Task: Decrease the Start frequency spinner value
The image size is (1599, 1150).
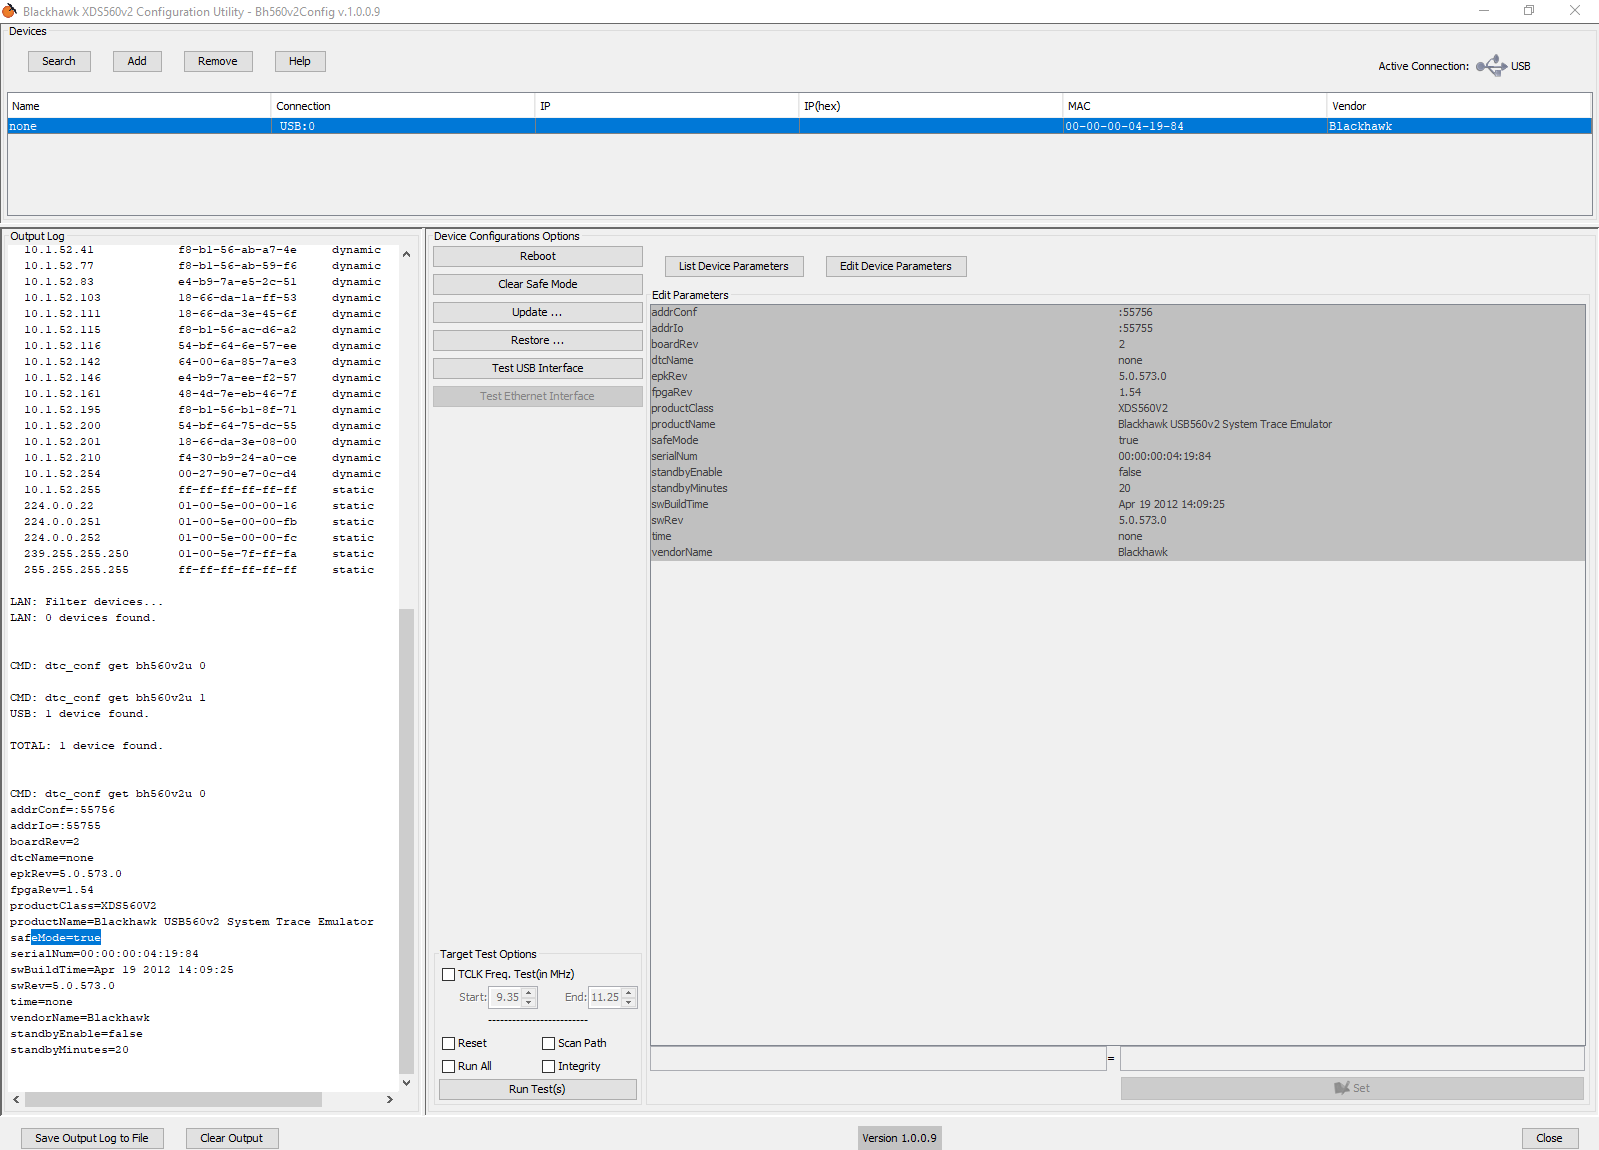Action: pyautogui.click(x=529, y=1002)
